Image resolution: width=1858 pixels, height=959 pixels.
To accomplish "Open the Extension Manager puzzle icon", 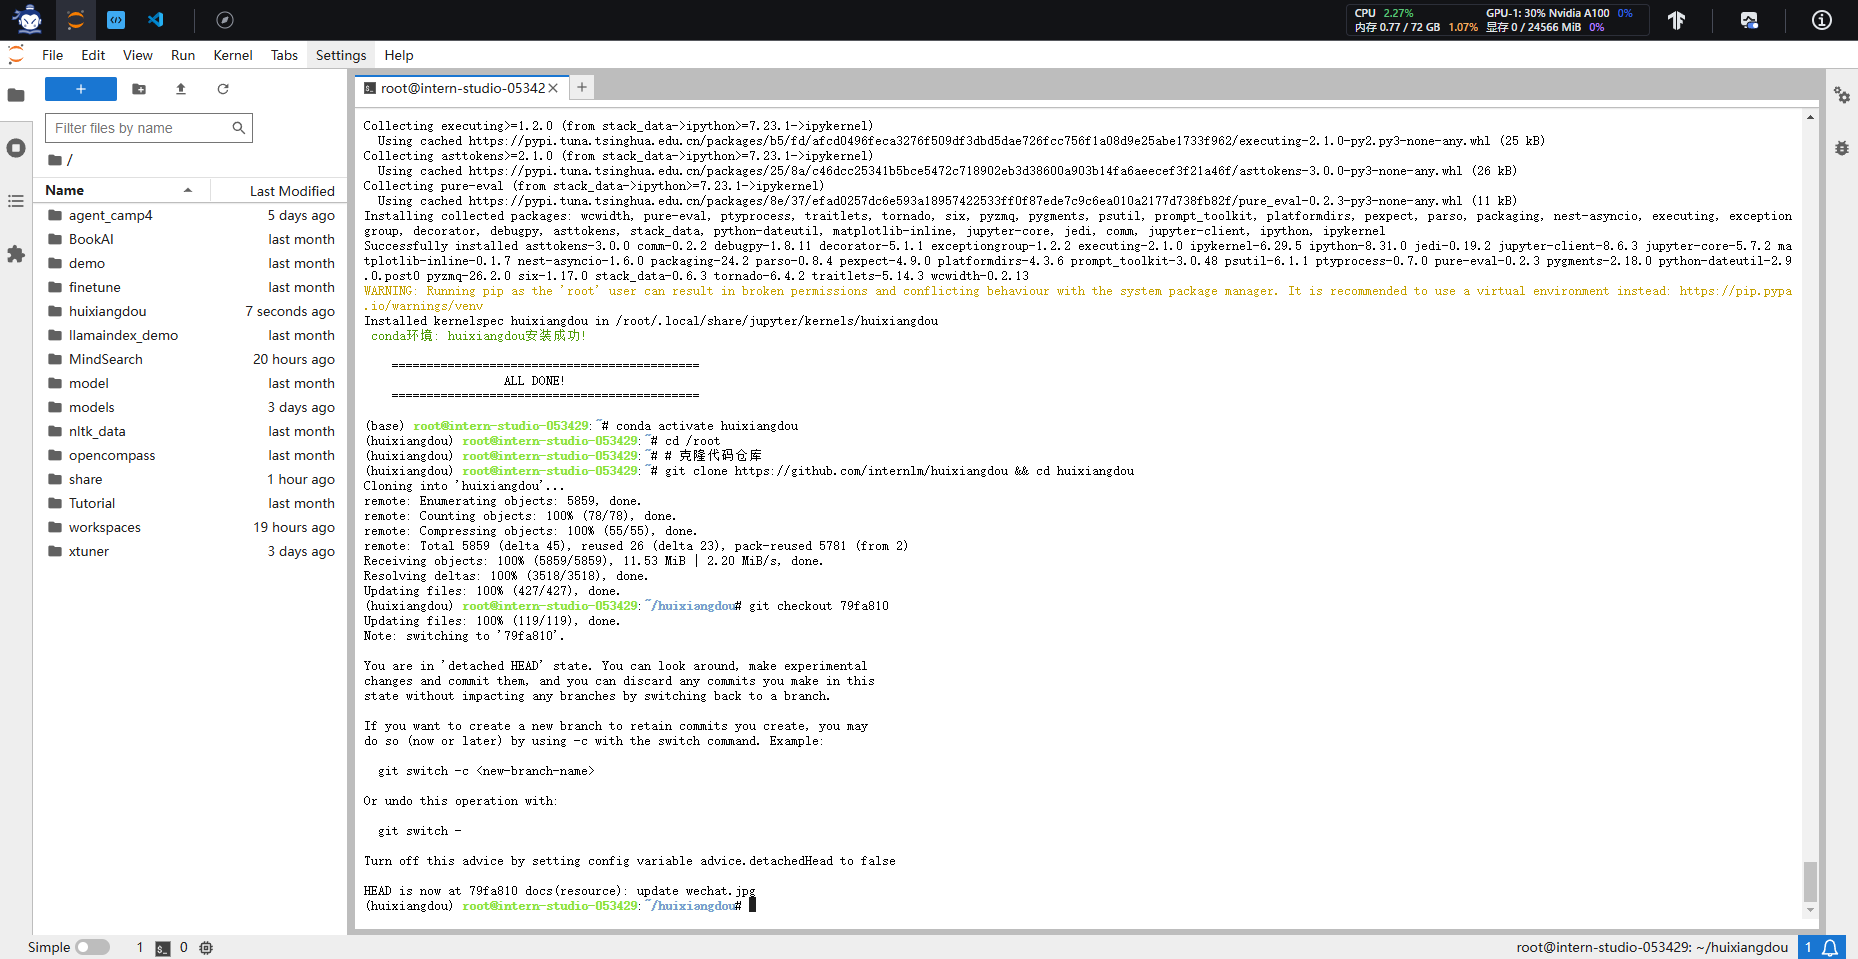I will pyautogui.click(x=16, y=254).
